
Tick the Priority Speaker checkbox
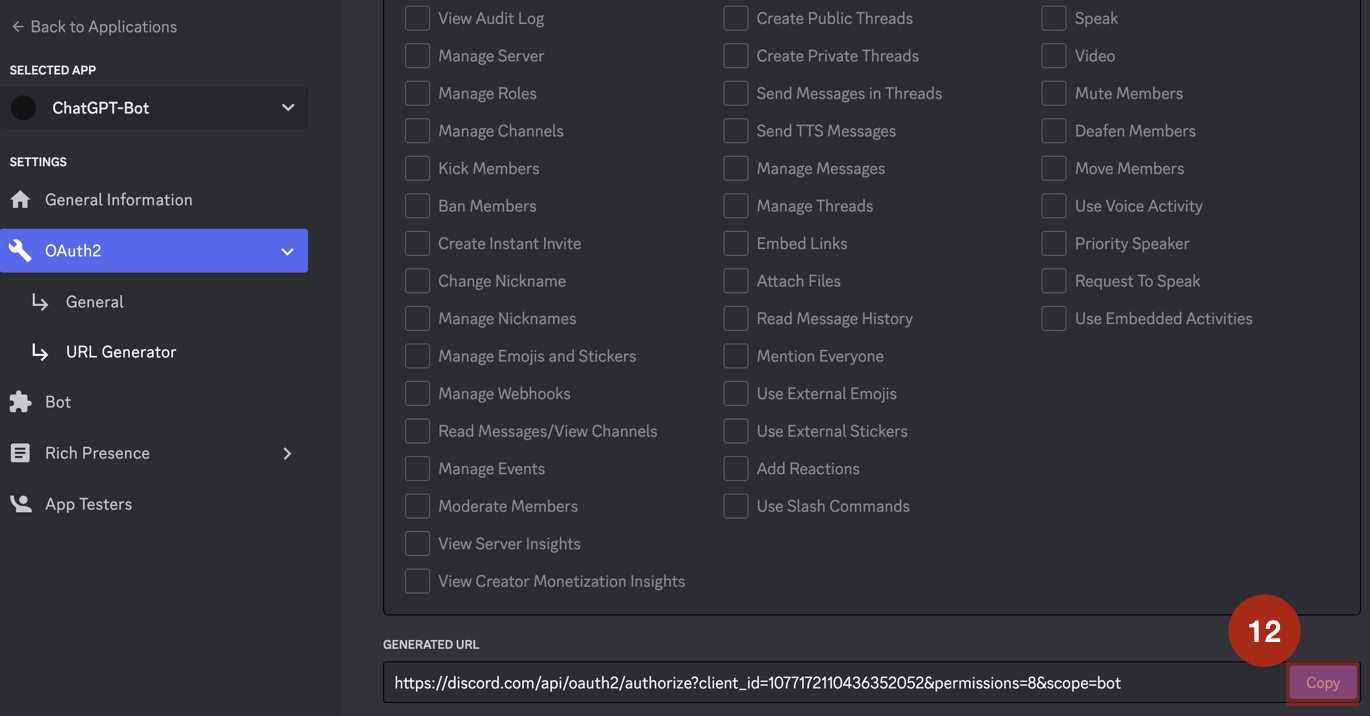[1053, 243]
